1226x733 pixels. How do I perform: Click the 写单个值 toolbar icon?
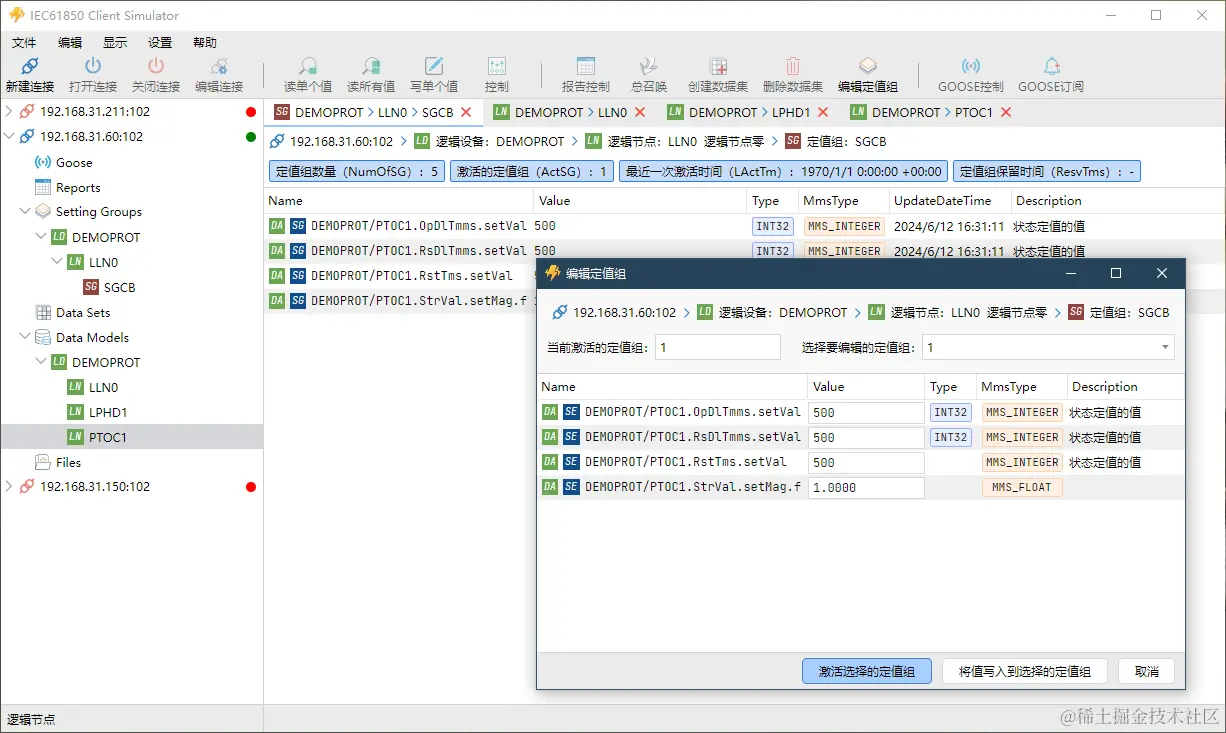434,67
